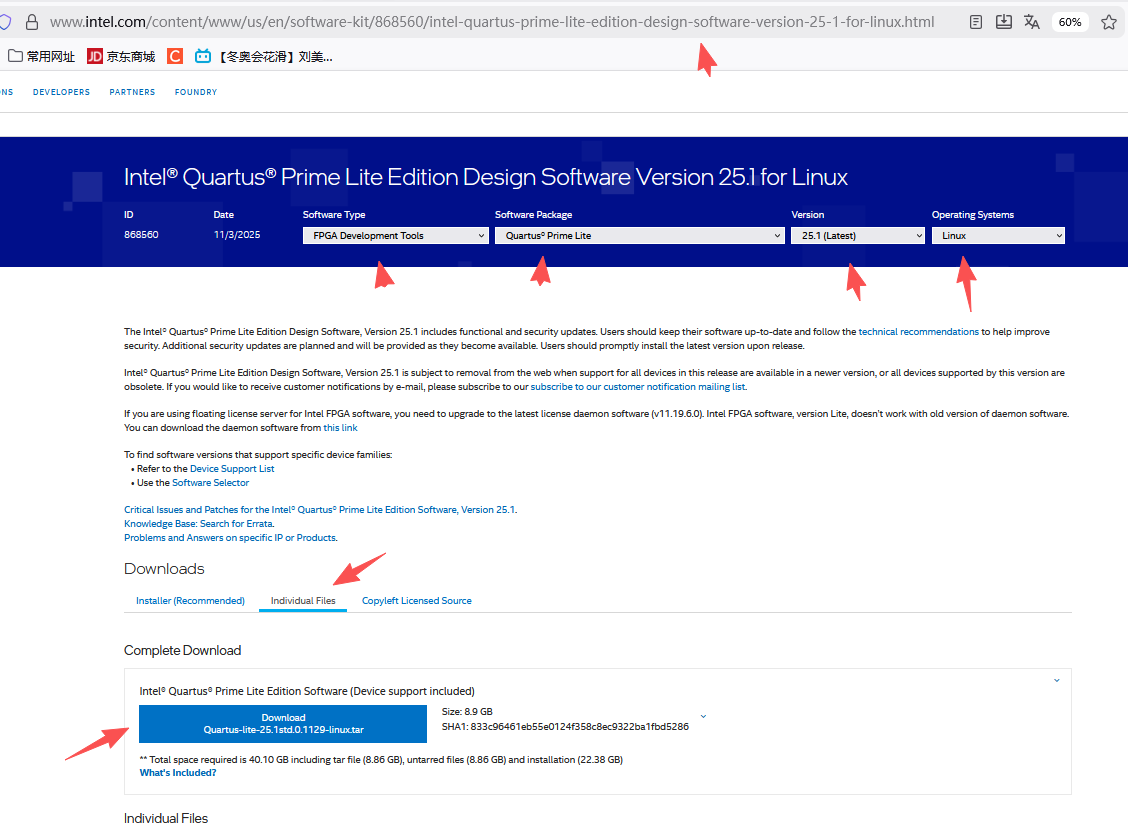The height and width of the screenshot is (827, 1128).
Task: Open the 常用网址 bookmarks folder
Action: [x=42, y=56]
